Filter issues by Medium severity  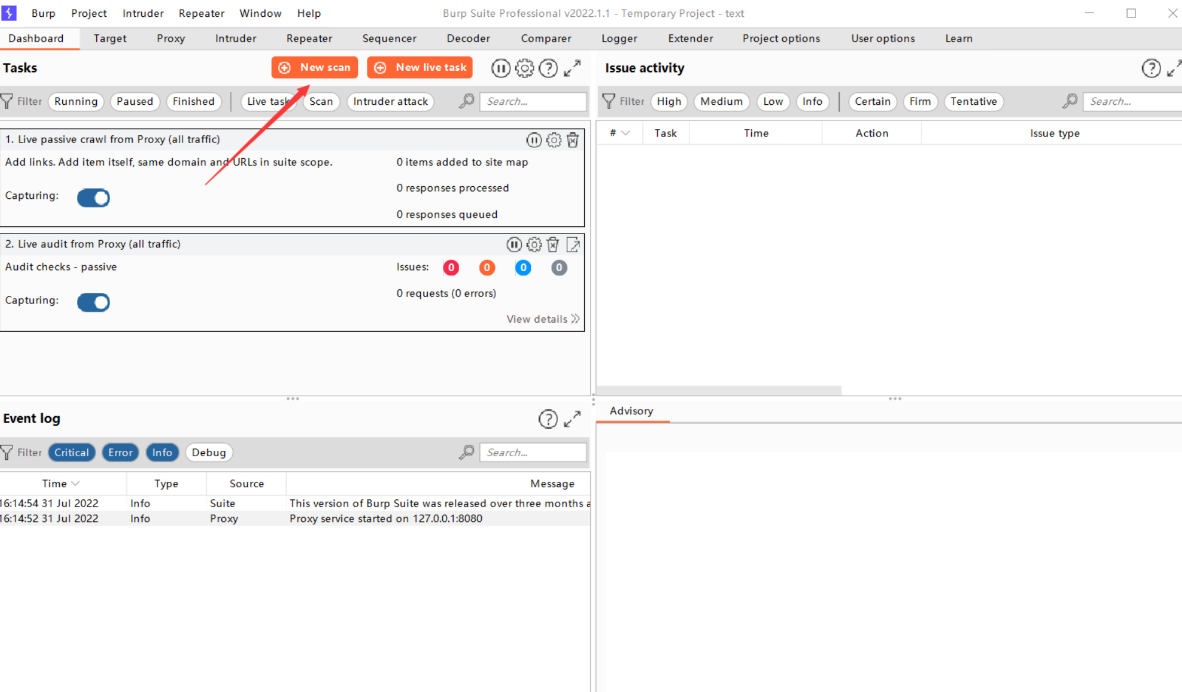721,101
